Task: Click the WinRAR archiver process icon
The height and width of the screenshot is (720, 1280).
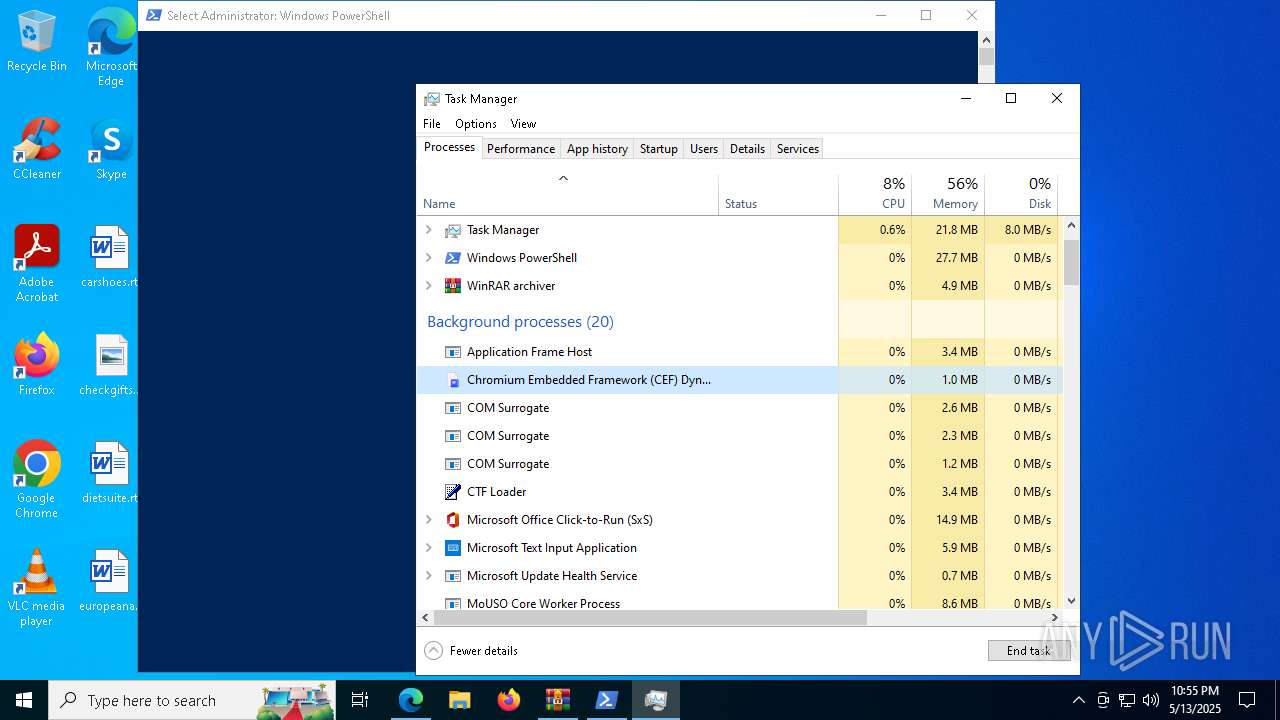Action: pos(453,286)
